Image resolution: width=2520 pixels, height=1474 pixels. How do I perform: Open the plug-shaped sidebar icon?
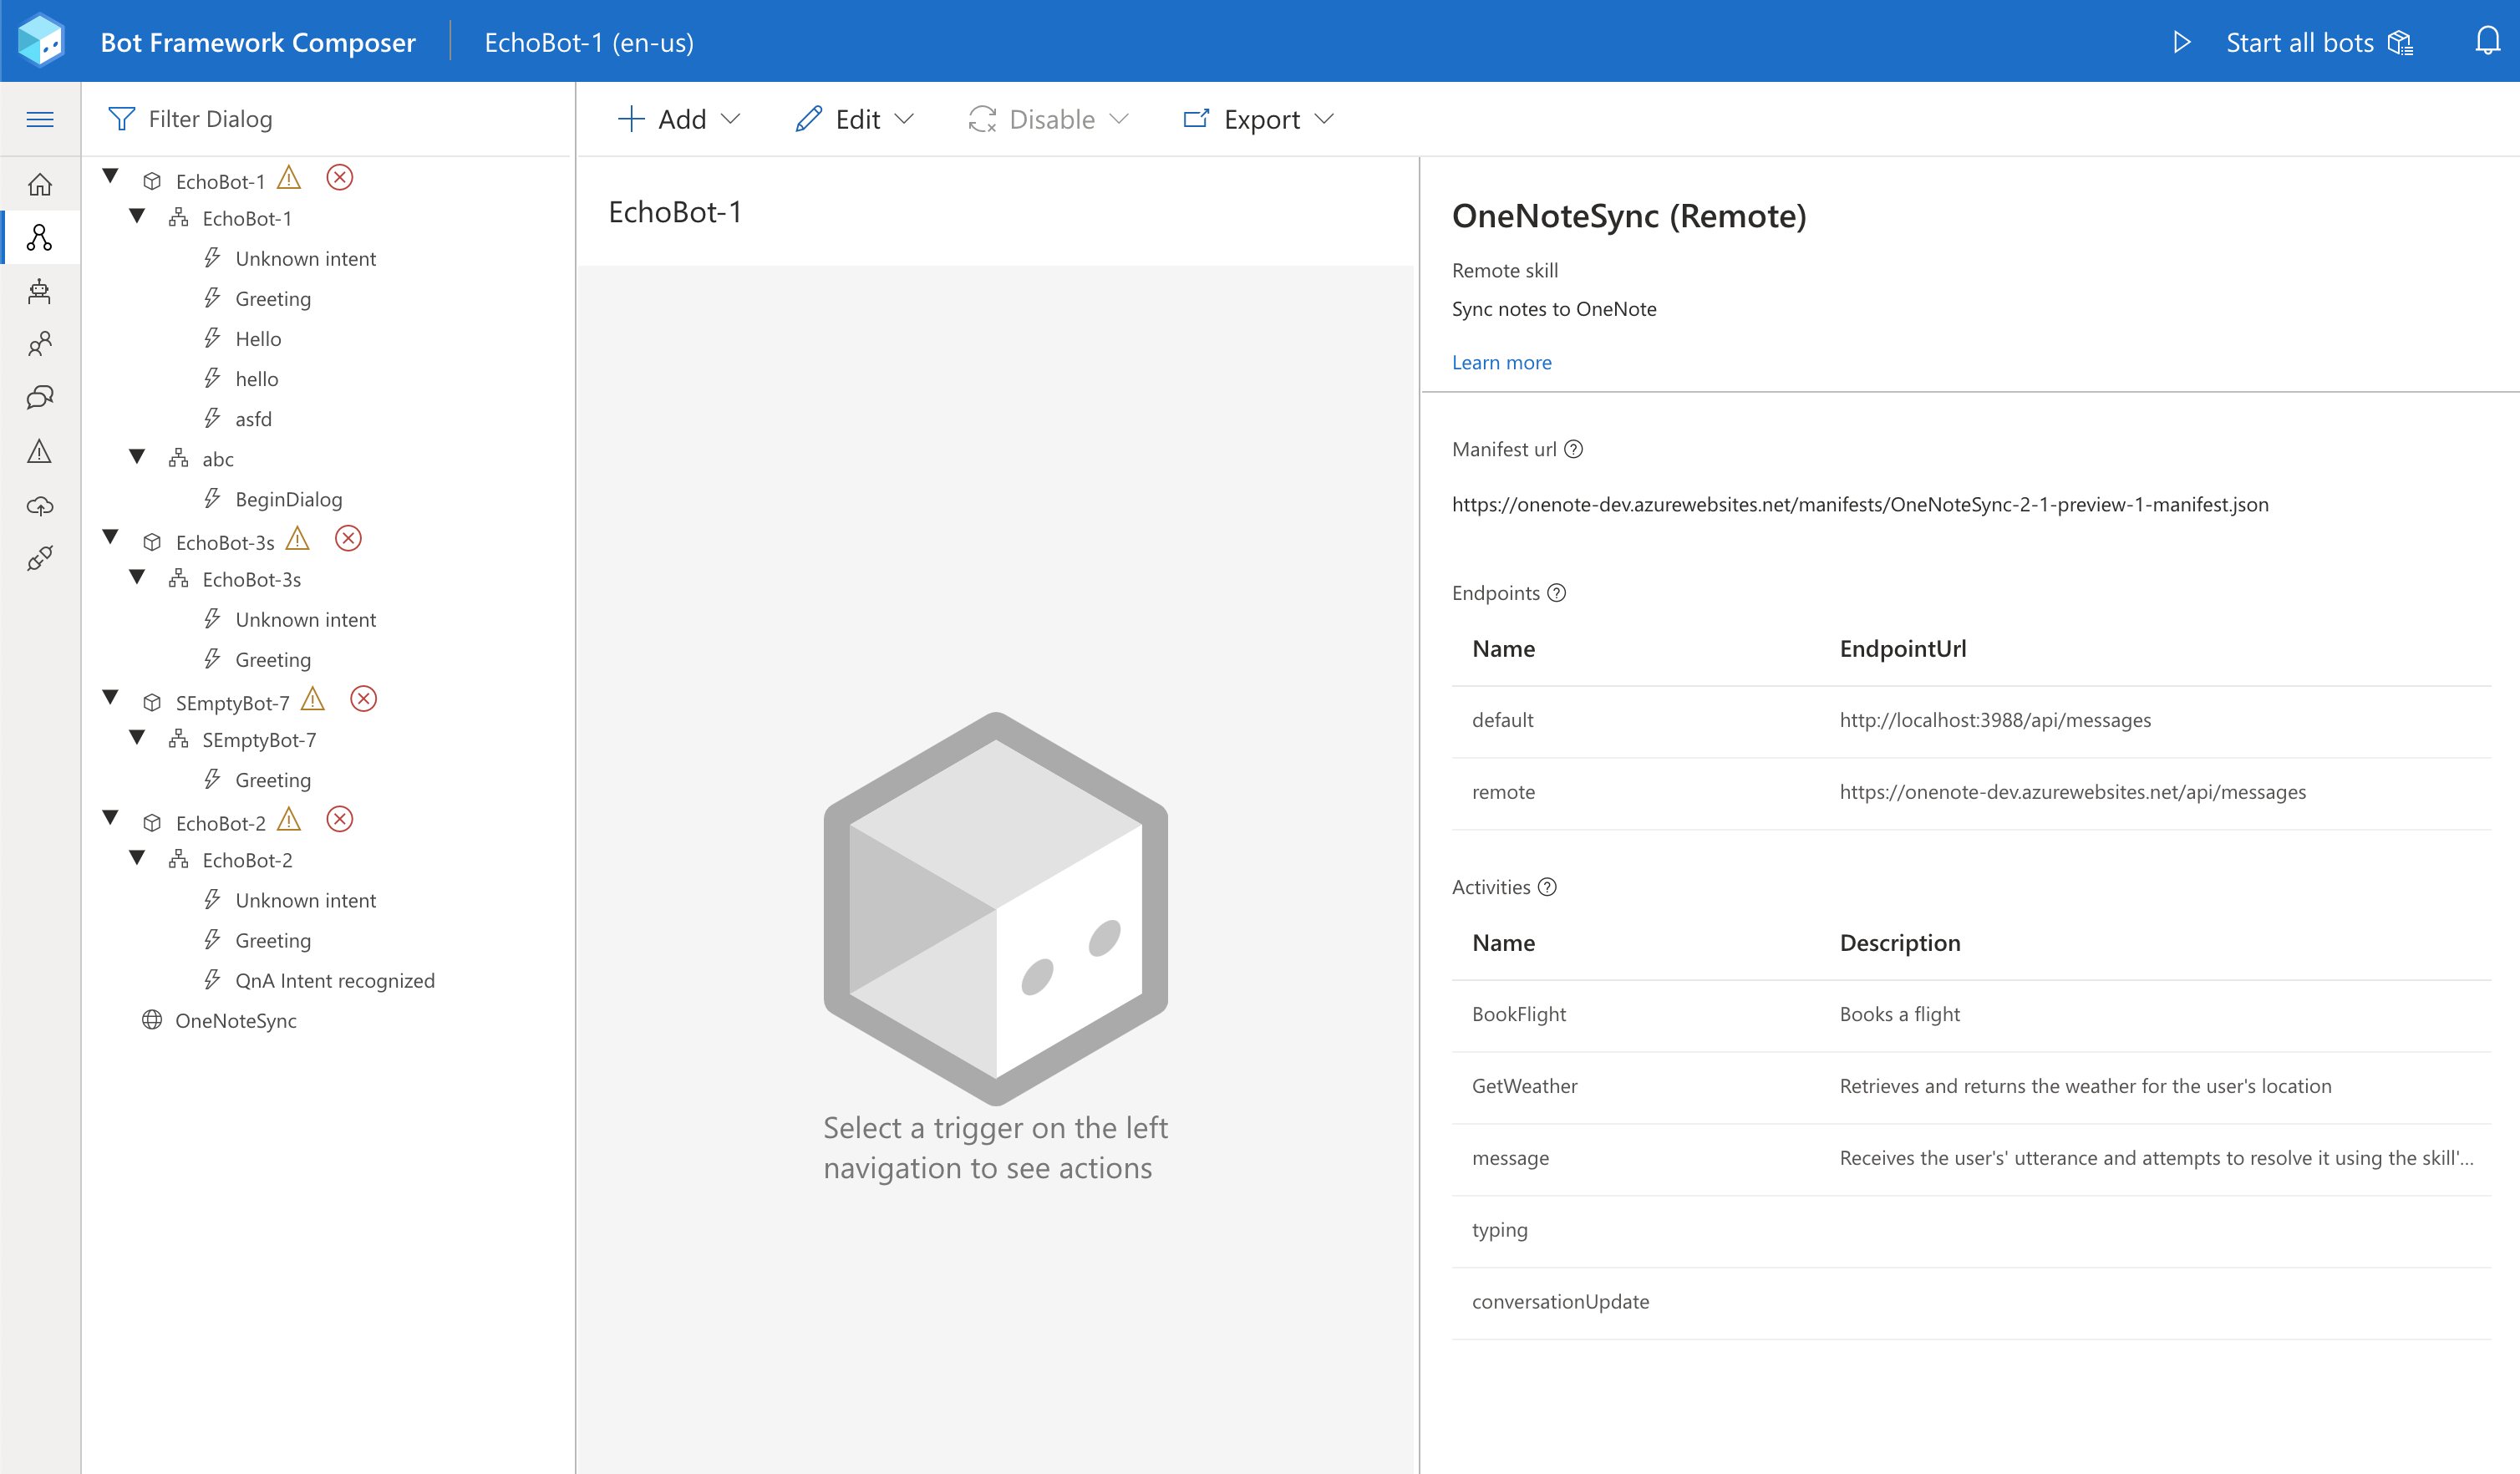click(40, 558)
